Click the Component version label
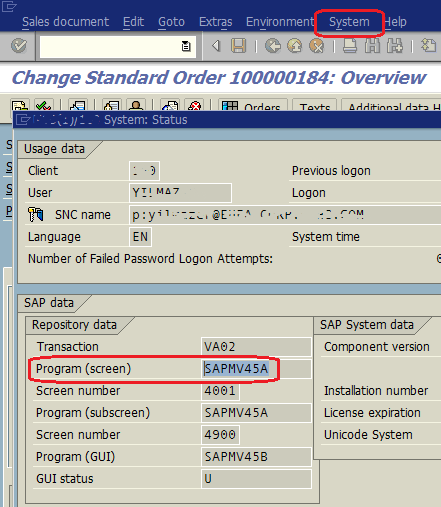441x507 pixels. 377,347
